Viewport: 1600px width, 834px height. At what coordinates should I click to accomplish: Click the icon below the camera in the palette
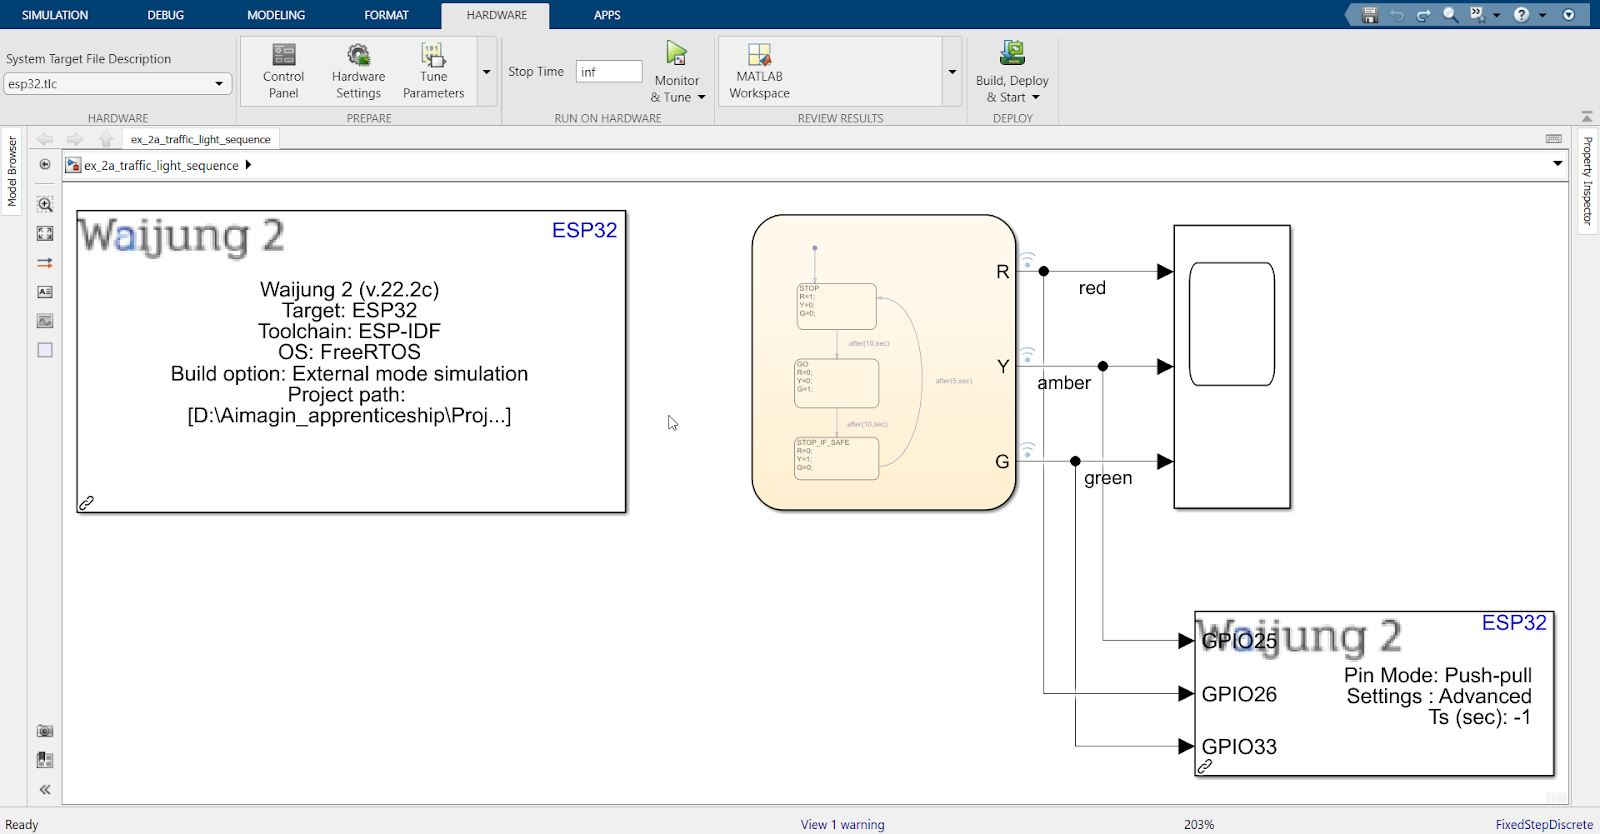coord(45,760)
